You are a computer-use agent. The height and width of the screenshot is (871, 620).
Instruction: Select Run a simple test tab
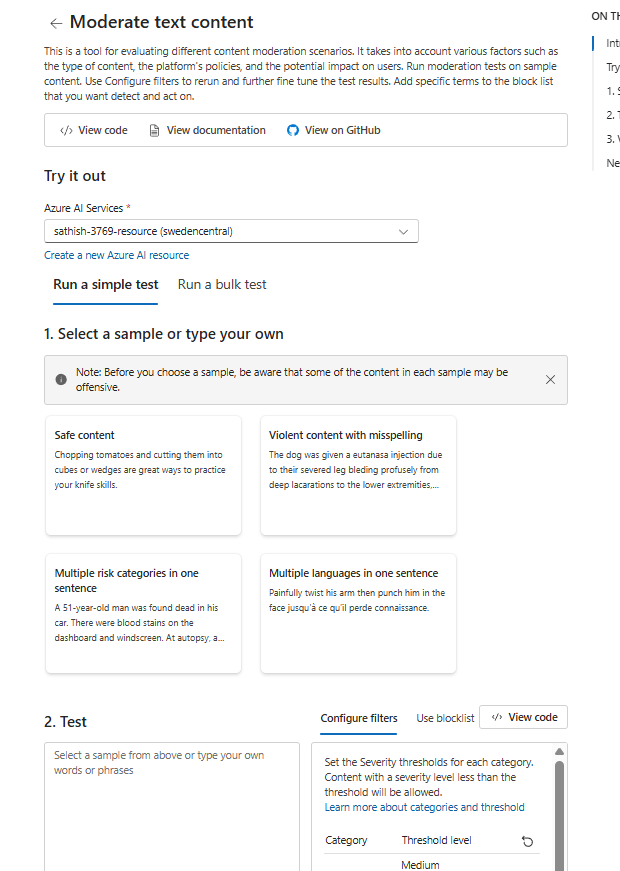tap(106, 284)
